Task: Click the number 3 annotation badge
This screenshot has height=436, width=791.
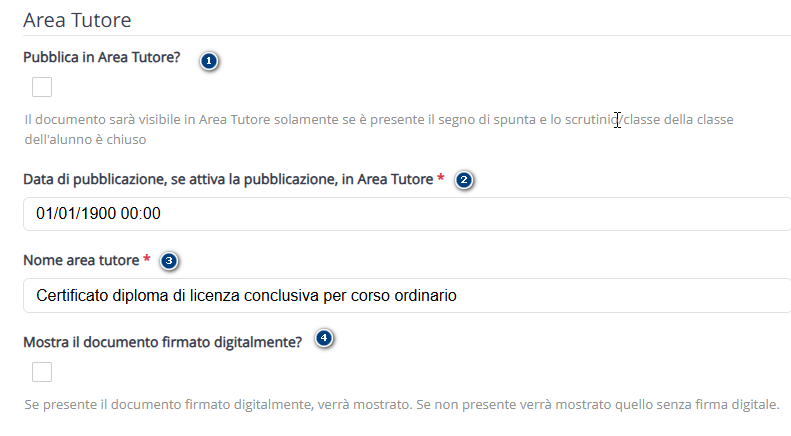Action: point(169,261)
